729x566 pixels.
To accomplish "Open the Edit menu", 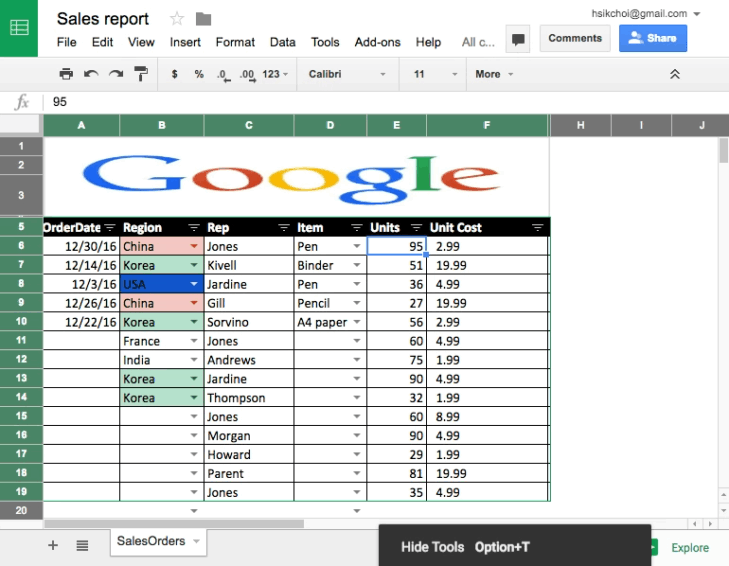I will click(102, 42).
